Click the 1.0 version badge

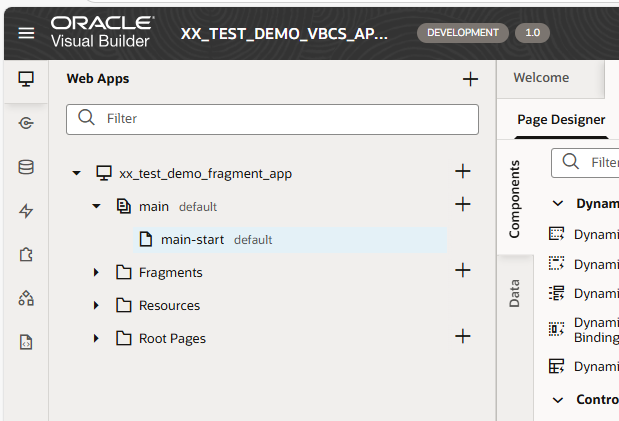pos(532,32)
